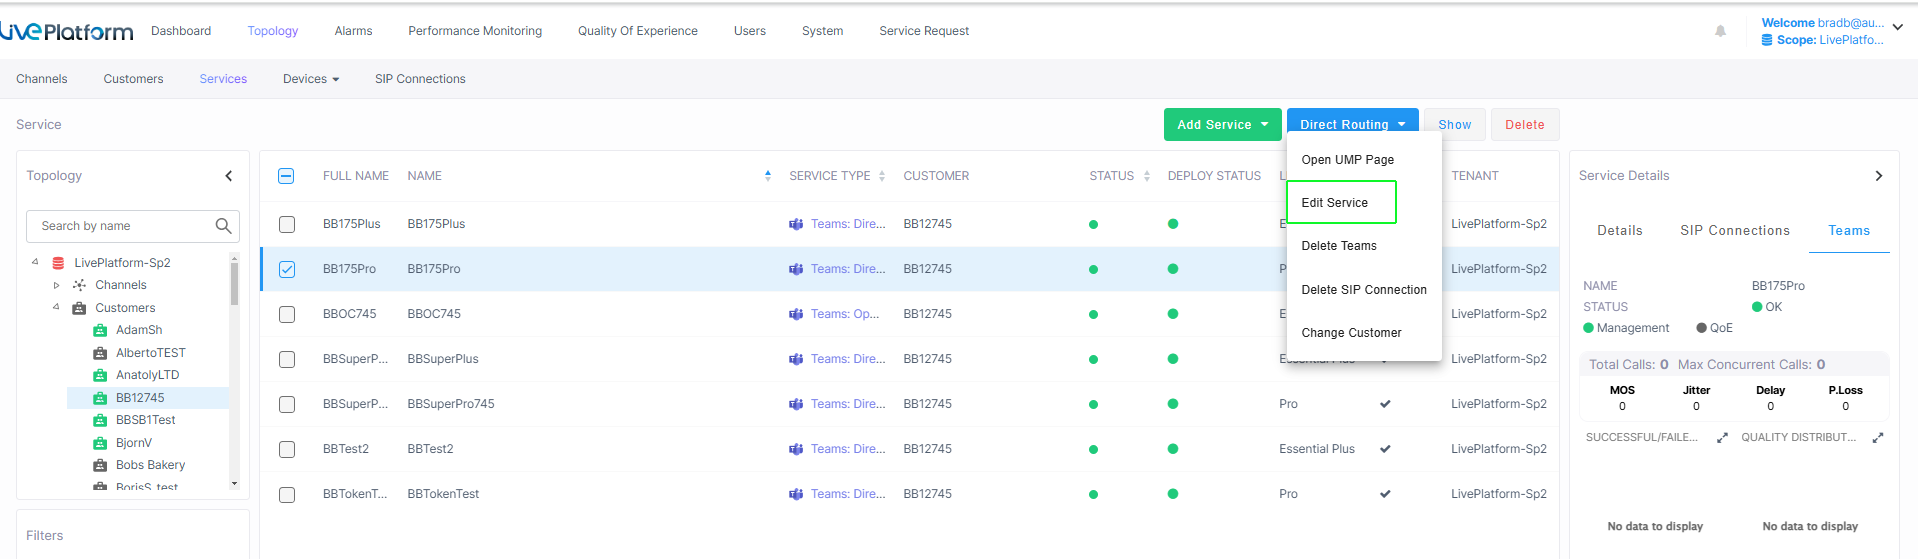Click the AdamSh customer icon in tree
The width and height of the screenshot is (1918, 559).
point(100,330)
